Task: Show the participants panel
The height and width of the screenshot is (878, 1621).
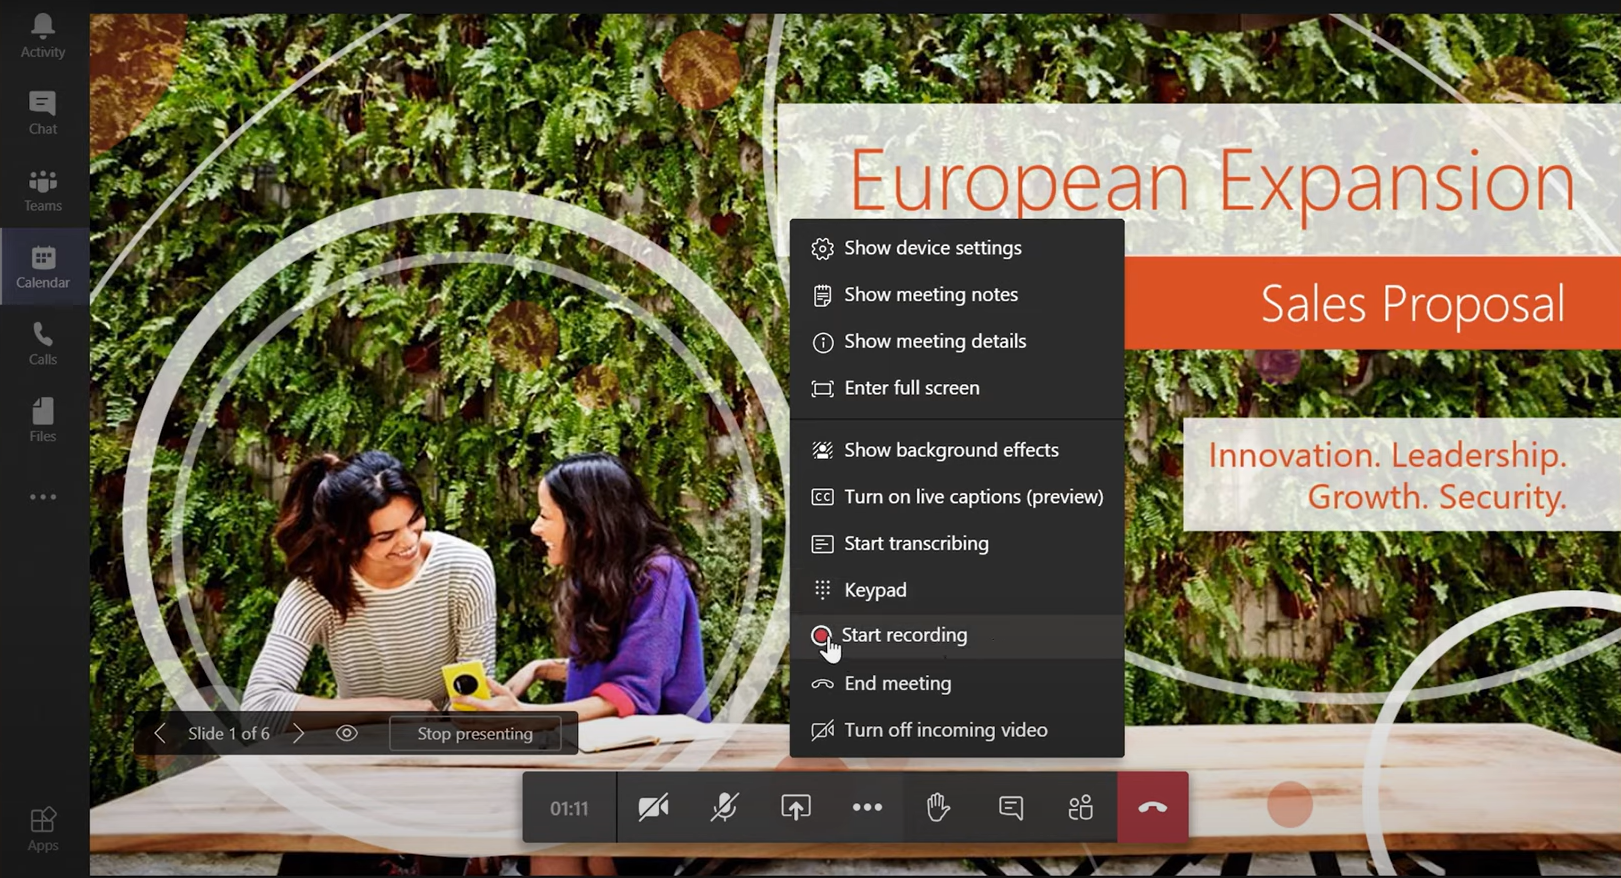Action: pos(1080,807)
